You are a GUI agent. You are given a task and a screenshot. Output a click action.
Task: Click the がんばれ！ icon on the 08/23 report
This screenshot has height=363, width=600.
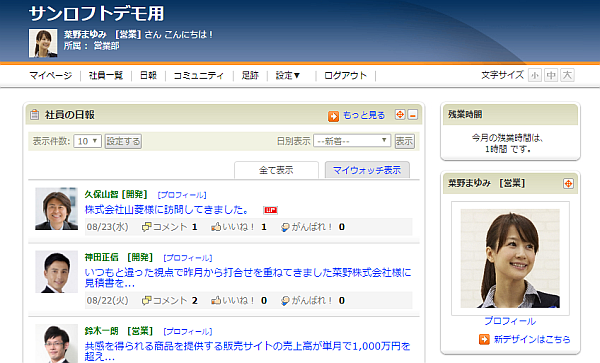[x=285, y=227]
